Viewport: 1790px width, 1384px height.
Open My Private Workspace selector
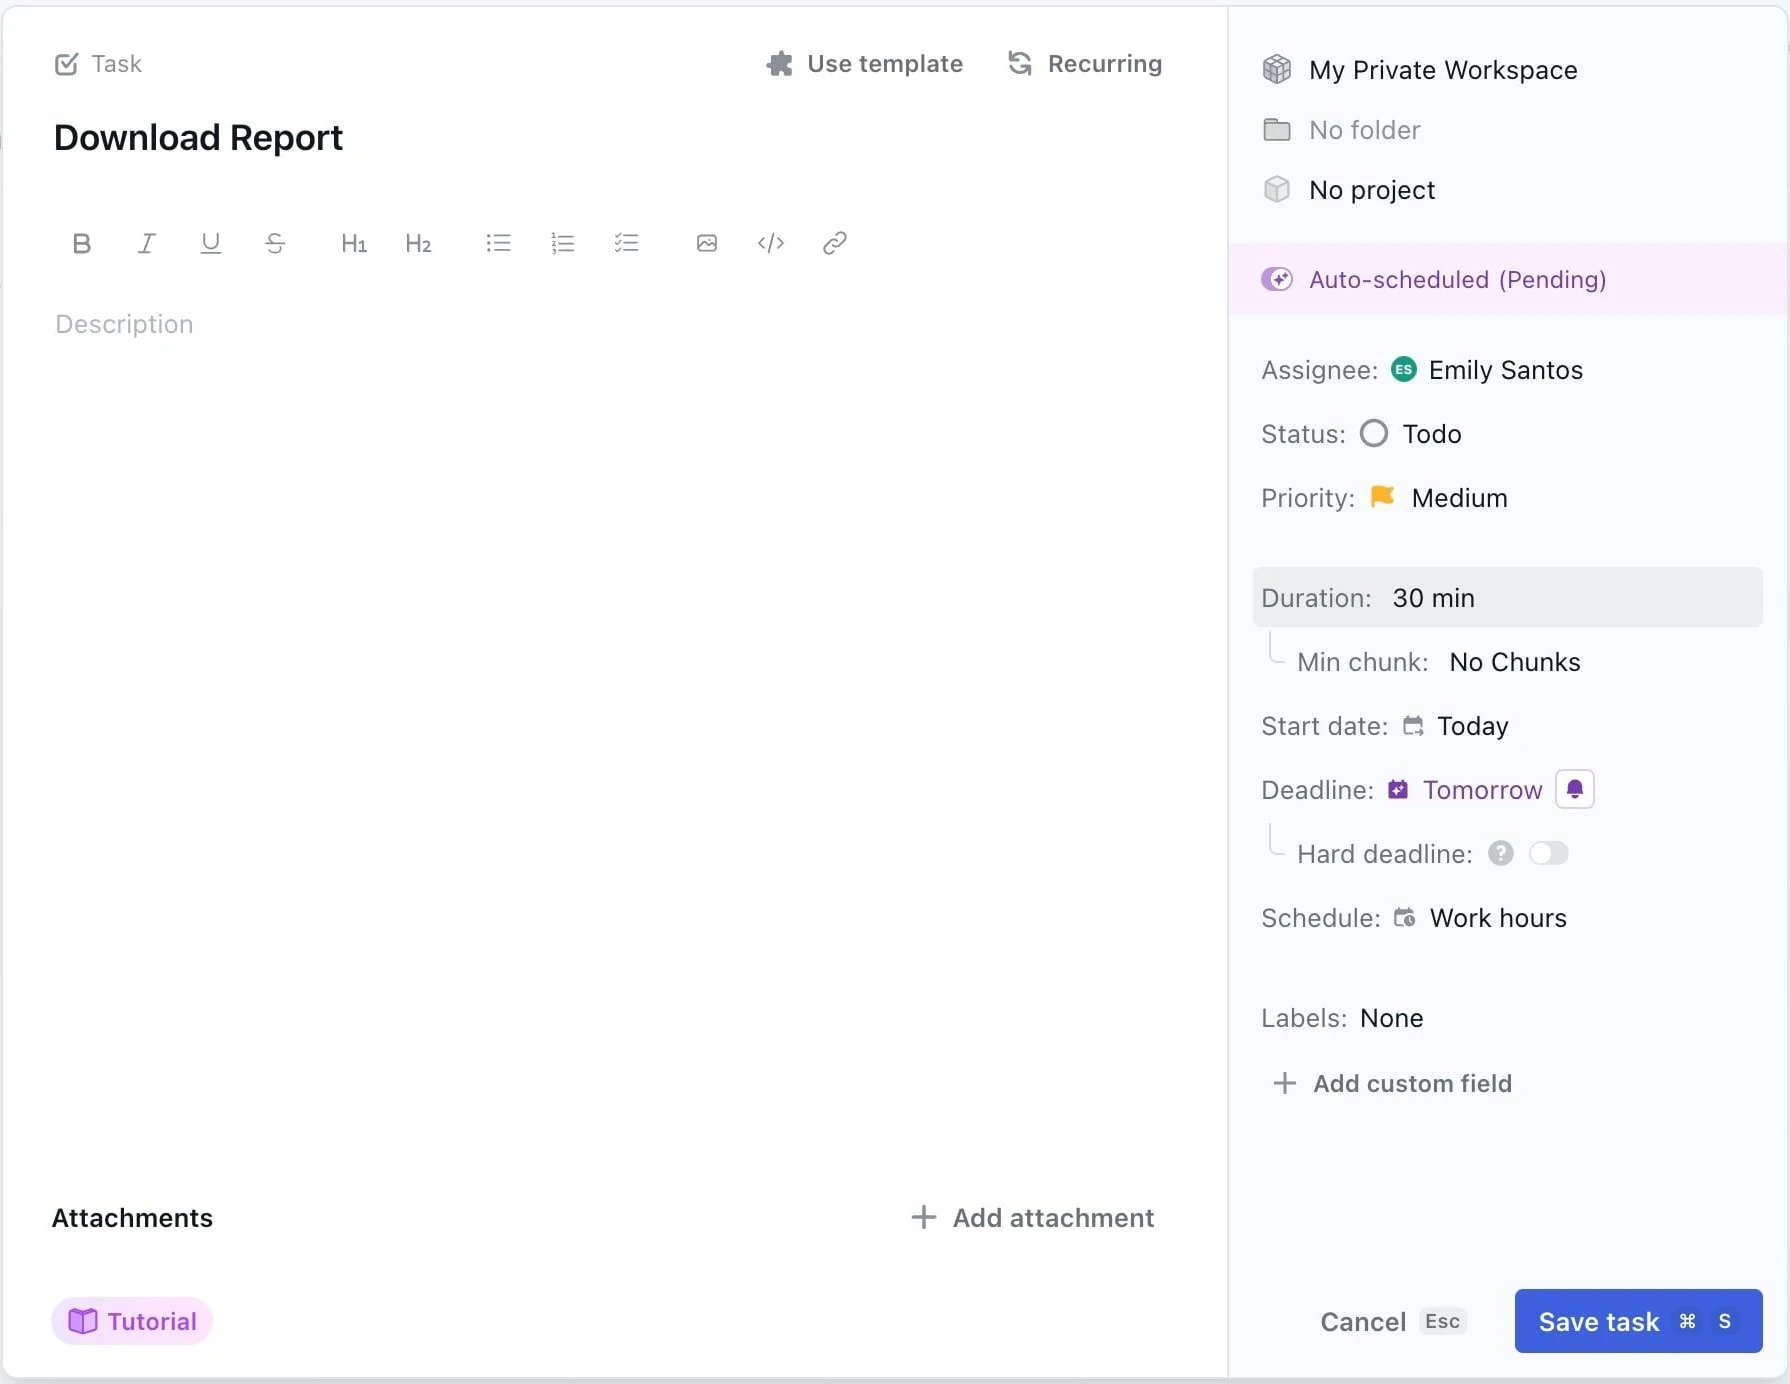(x=1443, y=70)
